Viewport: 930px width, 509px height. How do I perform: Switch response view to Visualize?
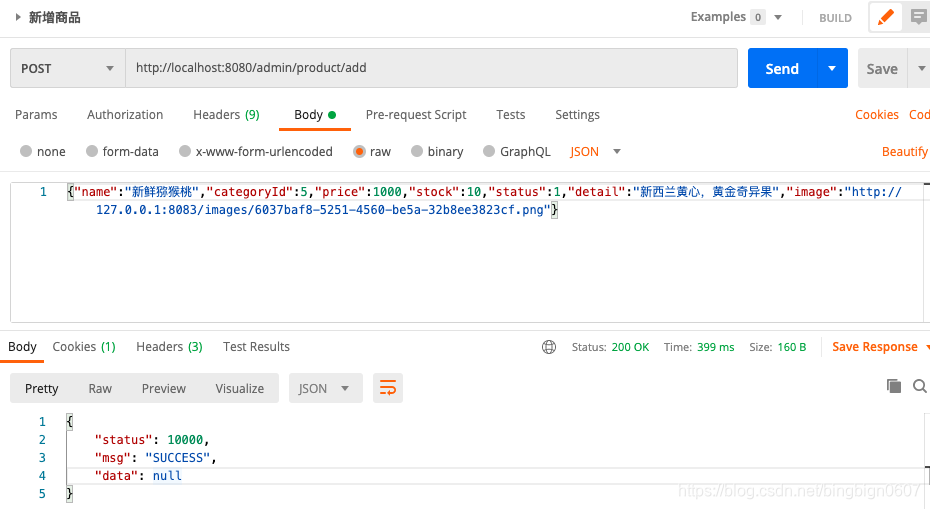240,389
